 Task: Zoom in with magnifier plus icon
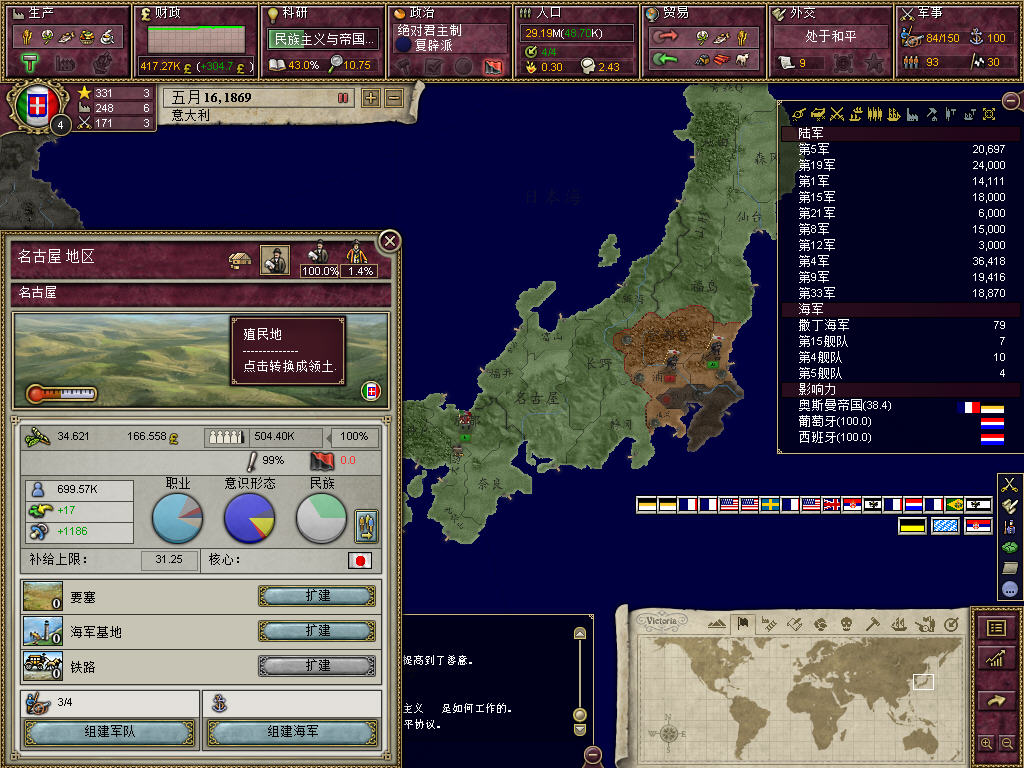[986, 743]
